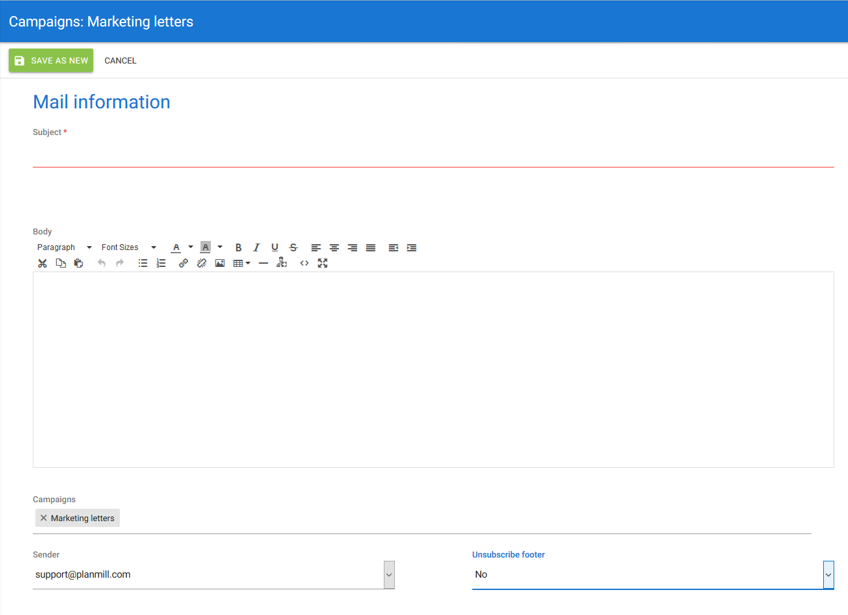The image size is (848, 615).
Task: Click into the Subject input field
Action: tap(433, 155)
